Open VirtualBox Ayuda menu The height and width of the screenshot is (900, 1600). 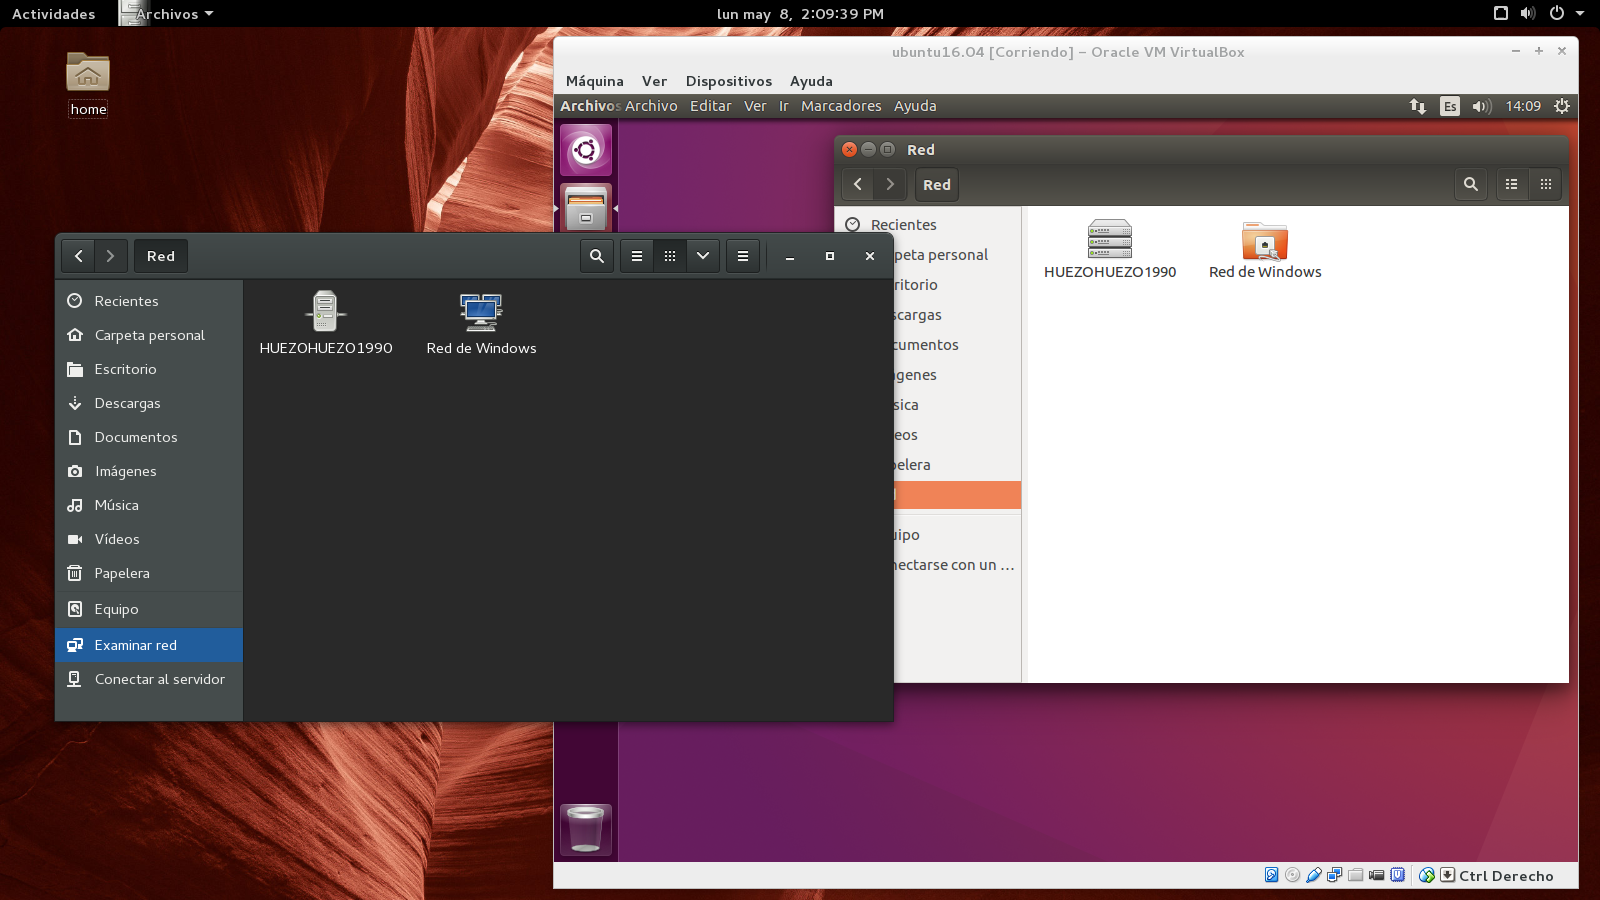pyautogui.click(x=811, y=81)
